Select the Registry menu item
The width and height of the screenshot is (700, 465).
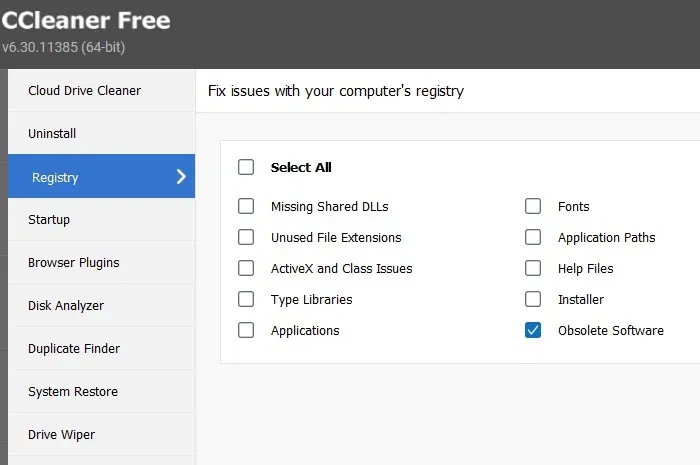tap(101, 176)
